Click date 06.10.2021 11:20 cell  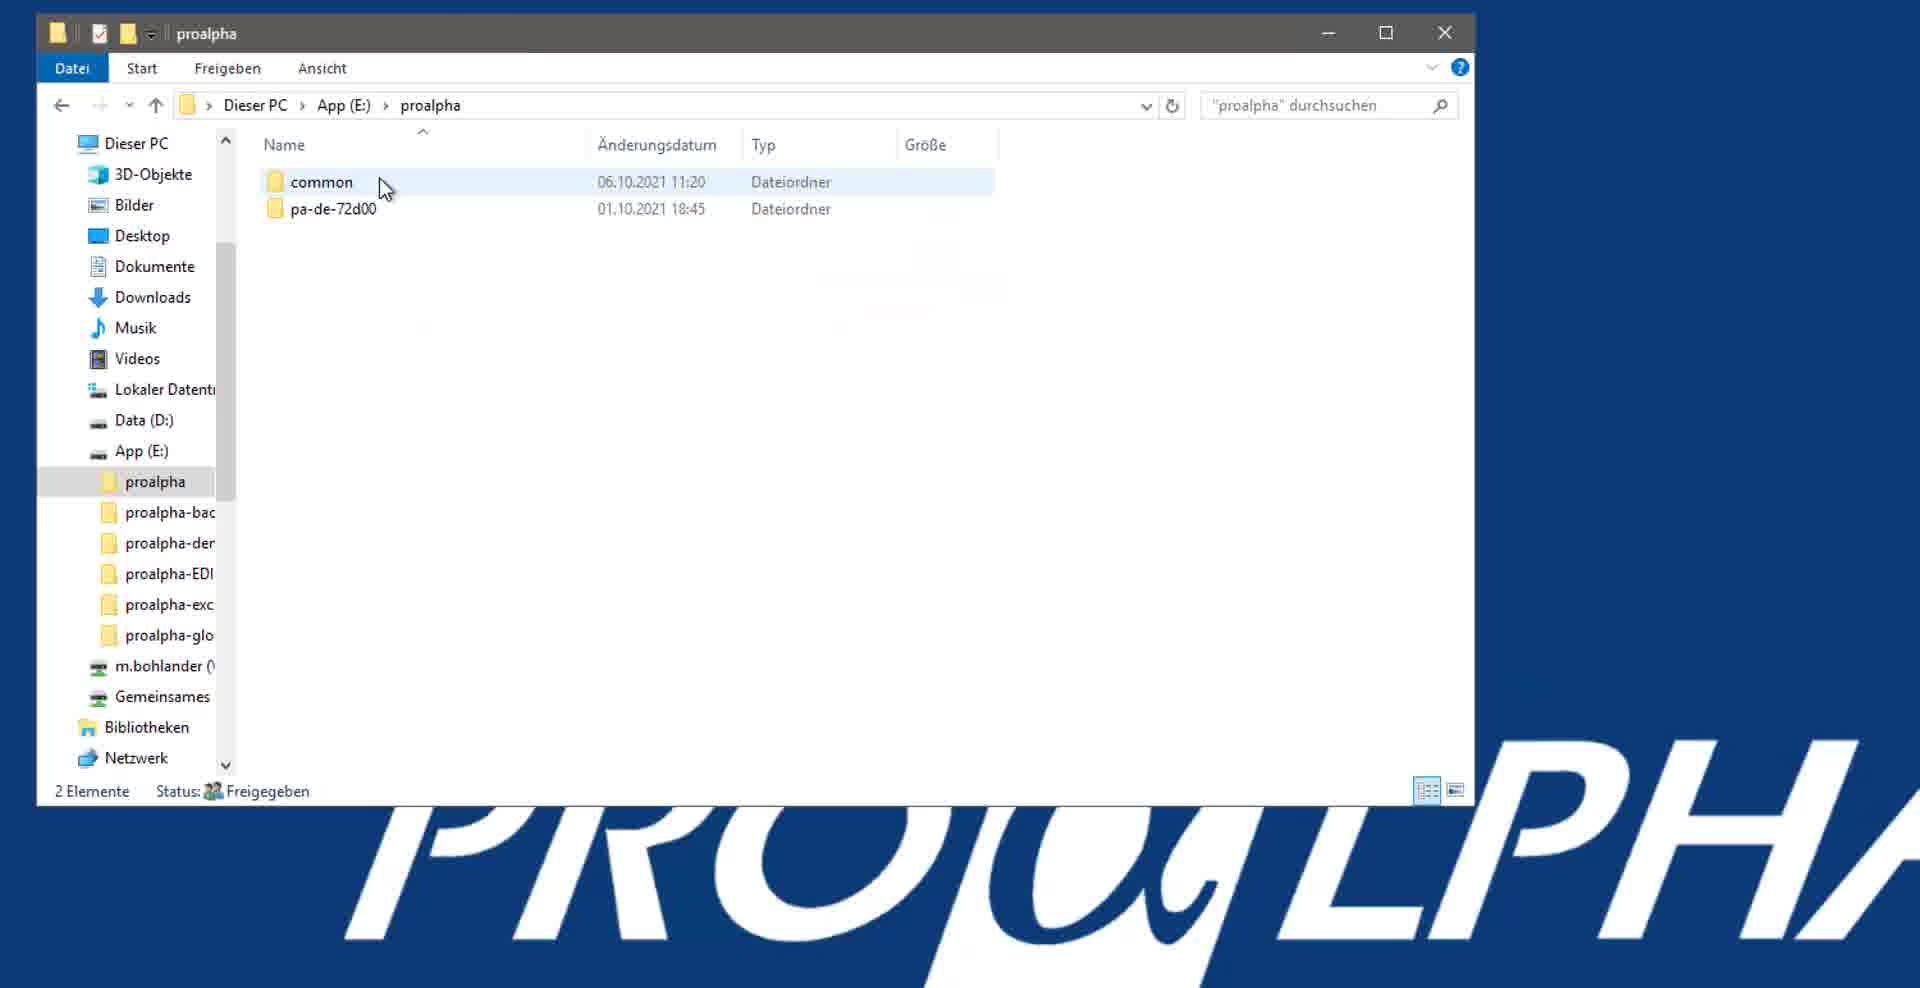(x=651, y=182)
